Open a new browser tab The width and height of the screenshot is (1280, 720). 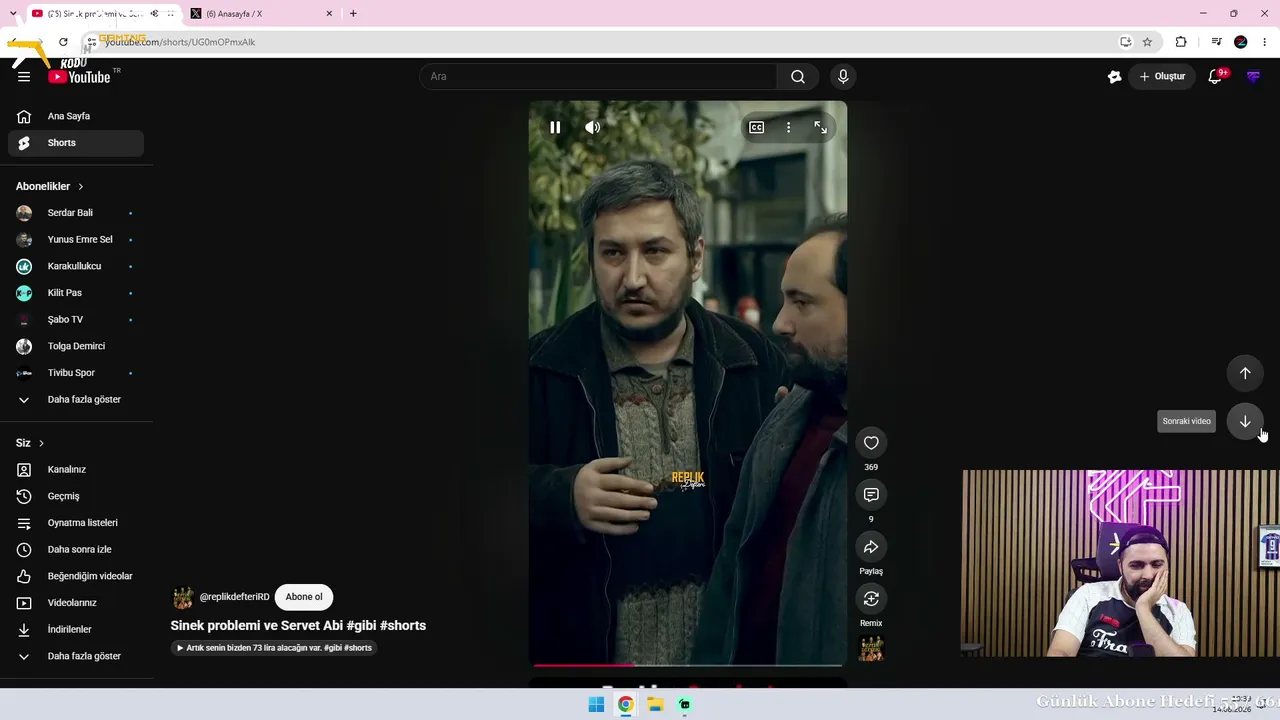pos(353,14)
